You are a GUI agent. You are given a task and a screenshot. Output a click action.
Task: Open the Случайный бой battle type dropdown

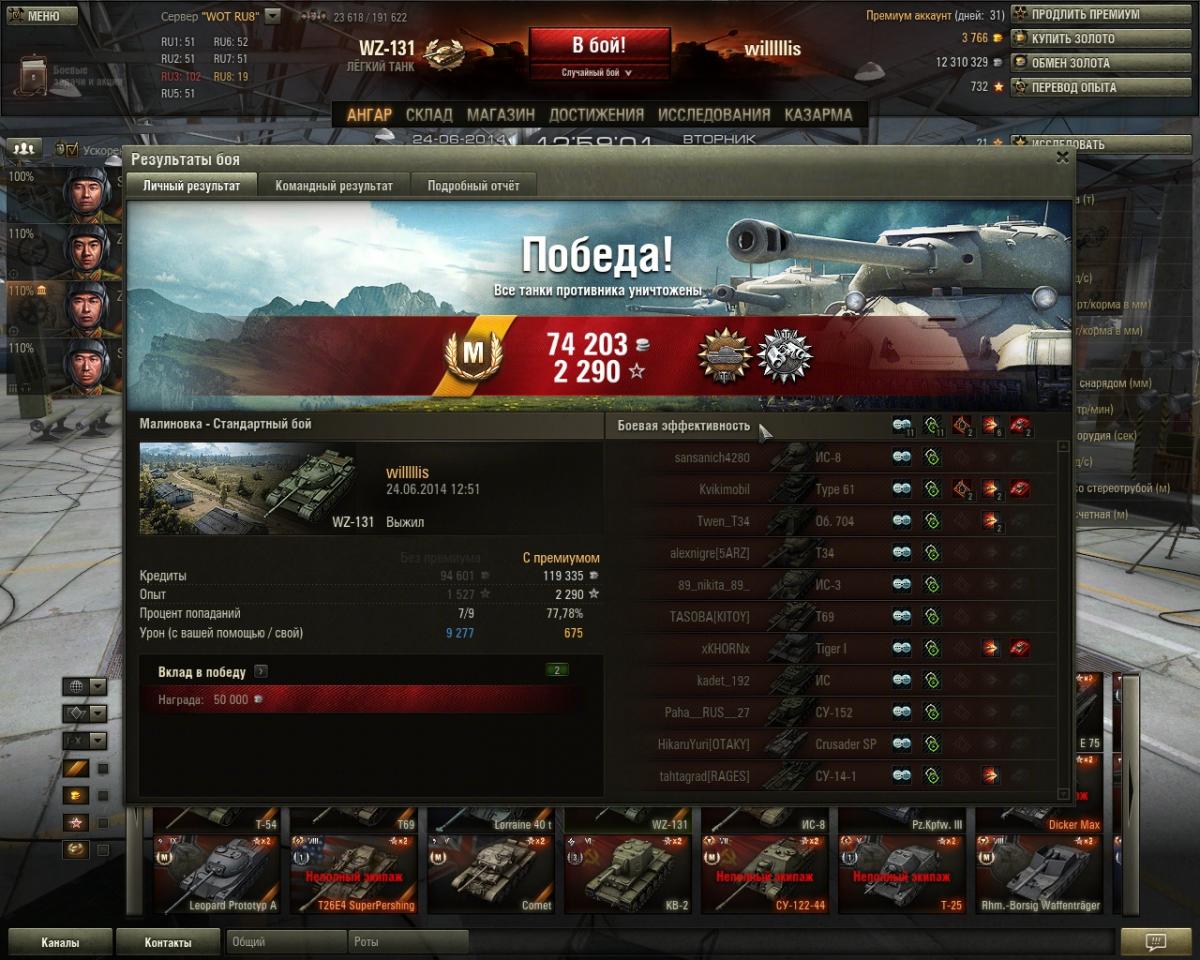pos(599,72)
